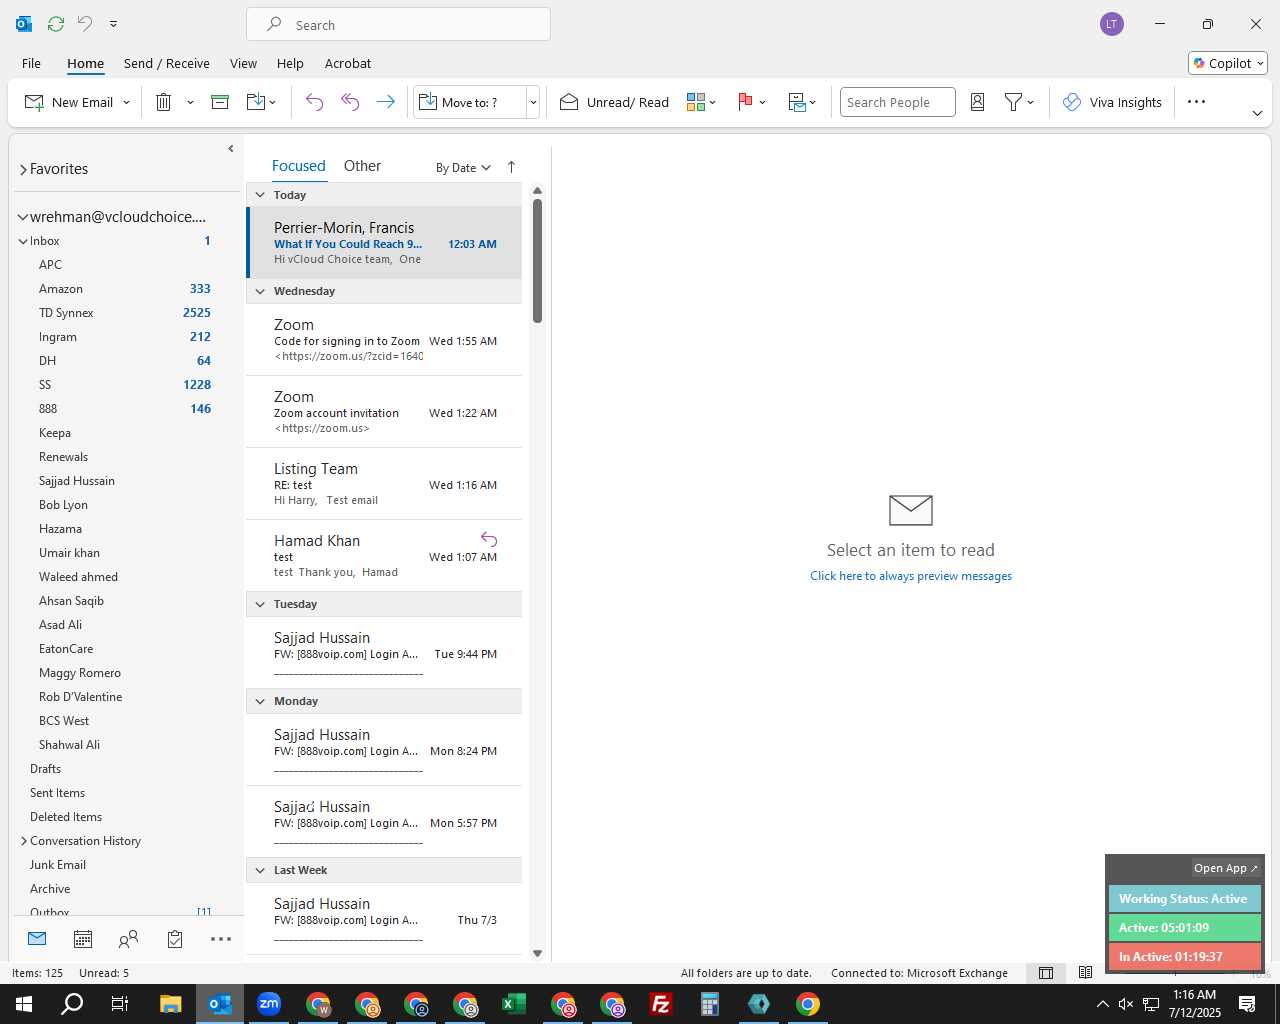
Task: Collapse the Tuesday message group
Action: pos(260,604)
